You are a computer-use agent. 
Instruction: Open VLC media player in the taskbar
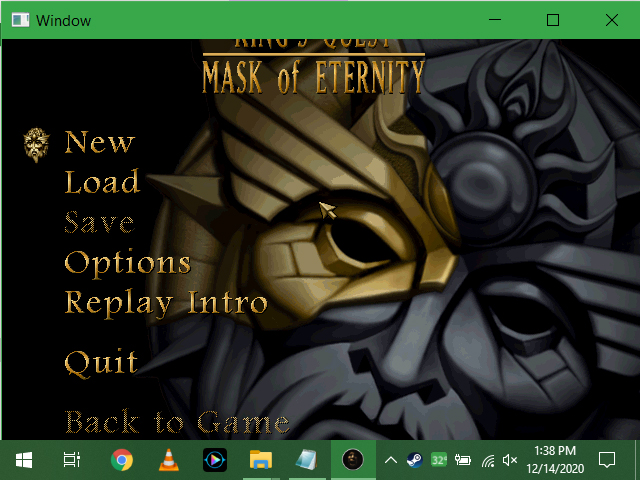click(x=169, y=460)
